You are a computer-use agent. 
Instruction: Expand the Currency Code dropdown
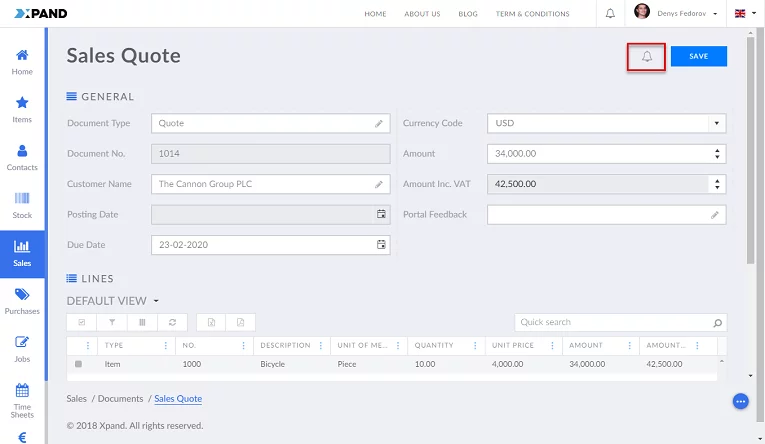pos(716,124)
